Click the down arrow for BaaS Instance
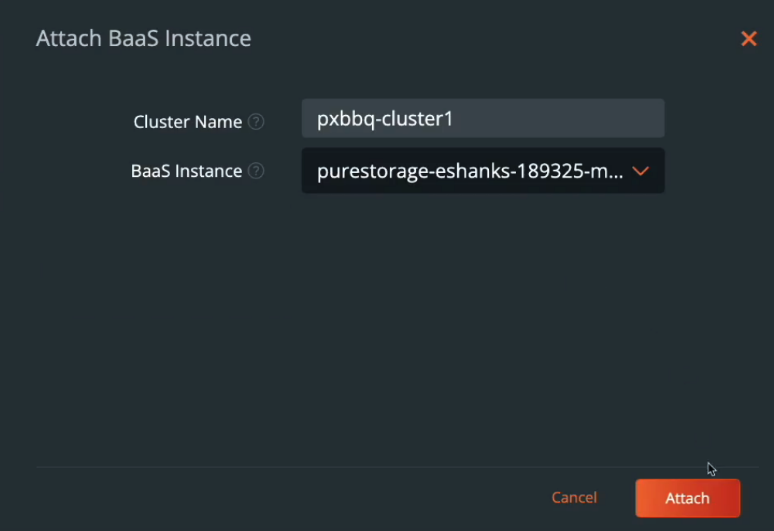This screenshot has width=774, height=531. pyautogui.click(x=640, y=171)
